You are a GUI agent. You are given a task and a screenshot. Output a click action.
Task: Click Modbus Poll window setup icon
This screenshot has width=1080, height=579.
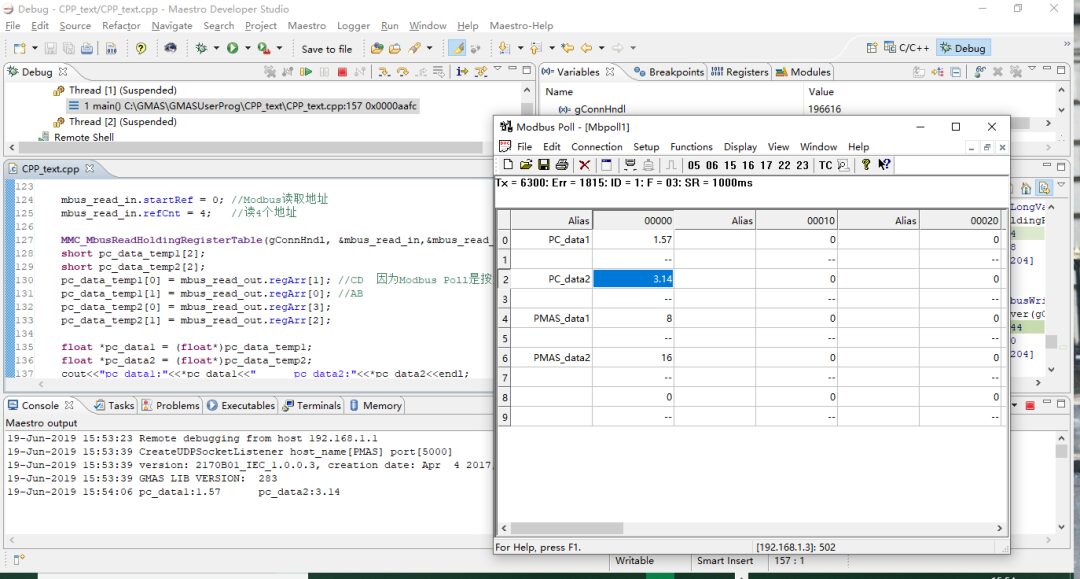(606, 165)
